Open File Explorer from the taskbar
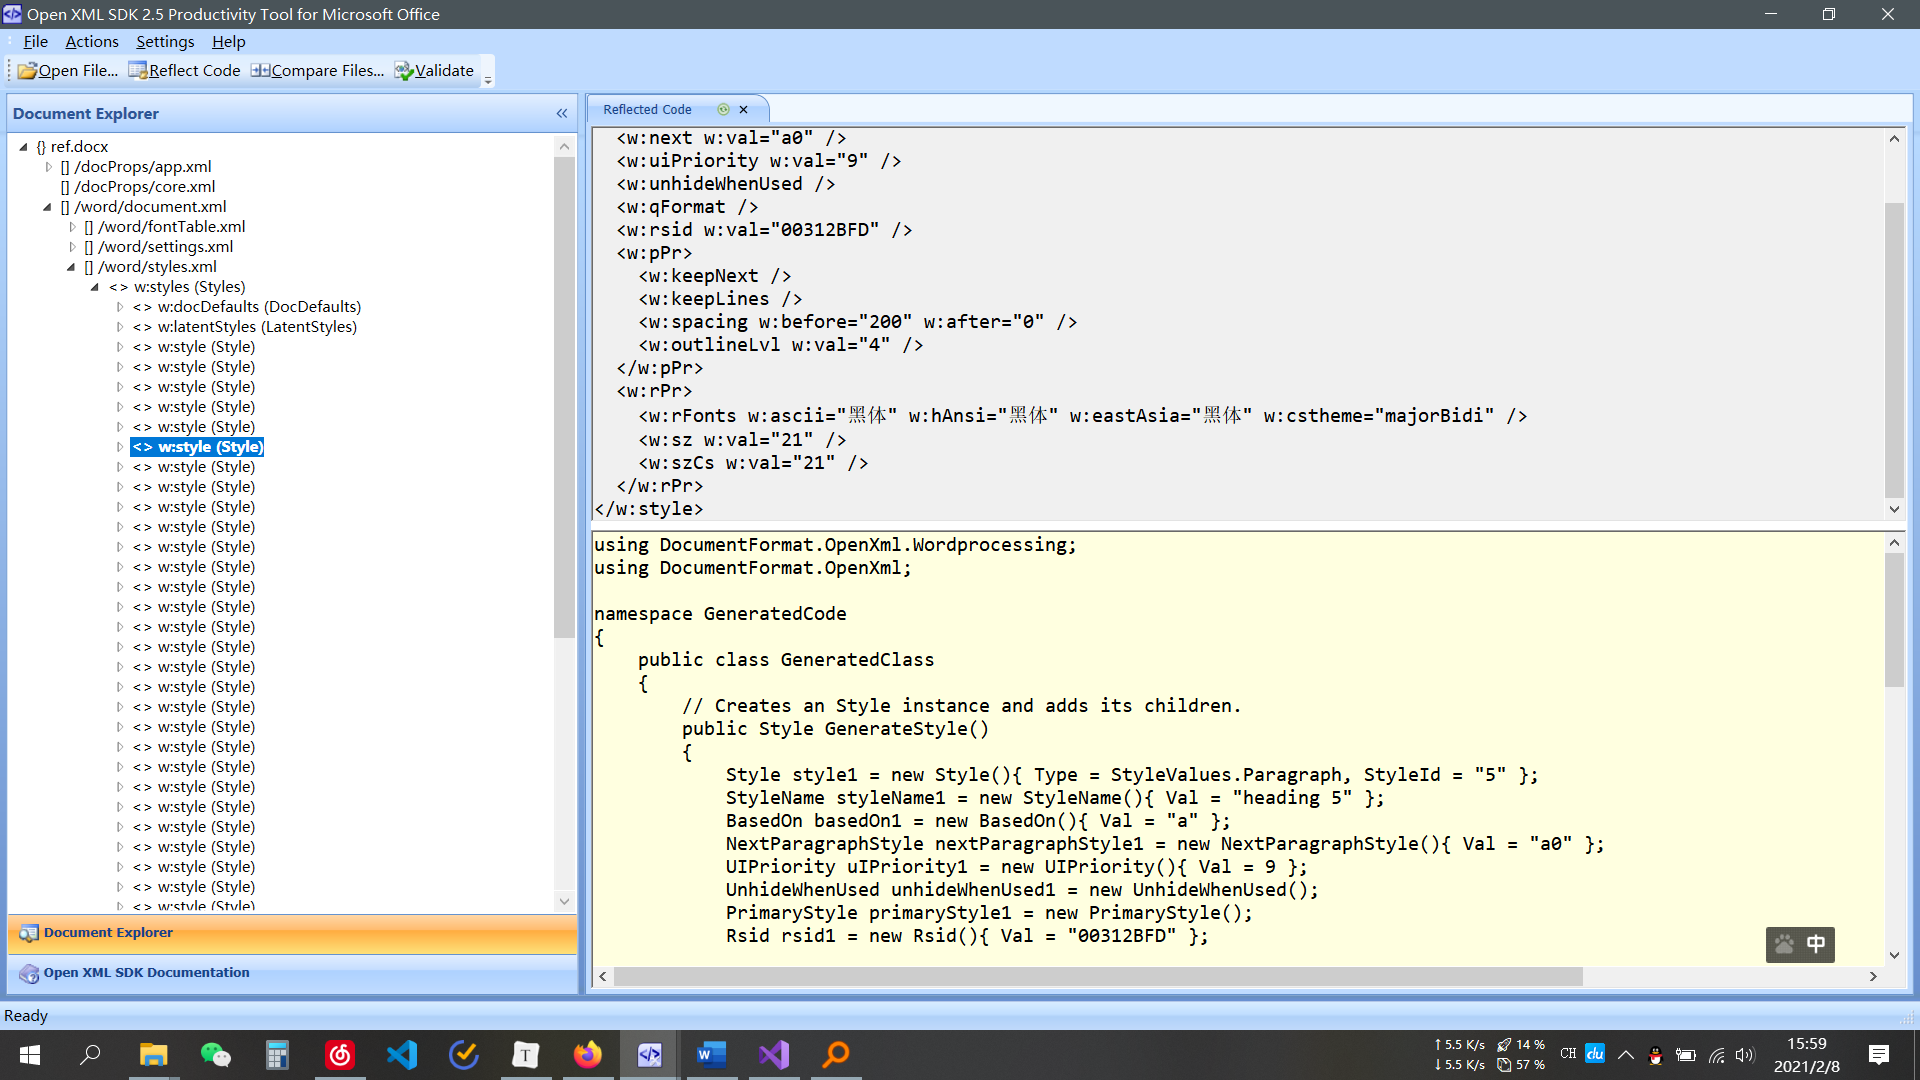The image size is (1920, 1080). click(153, 1055)
